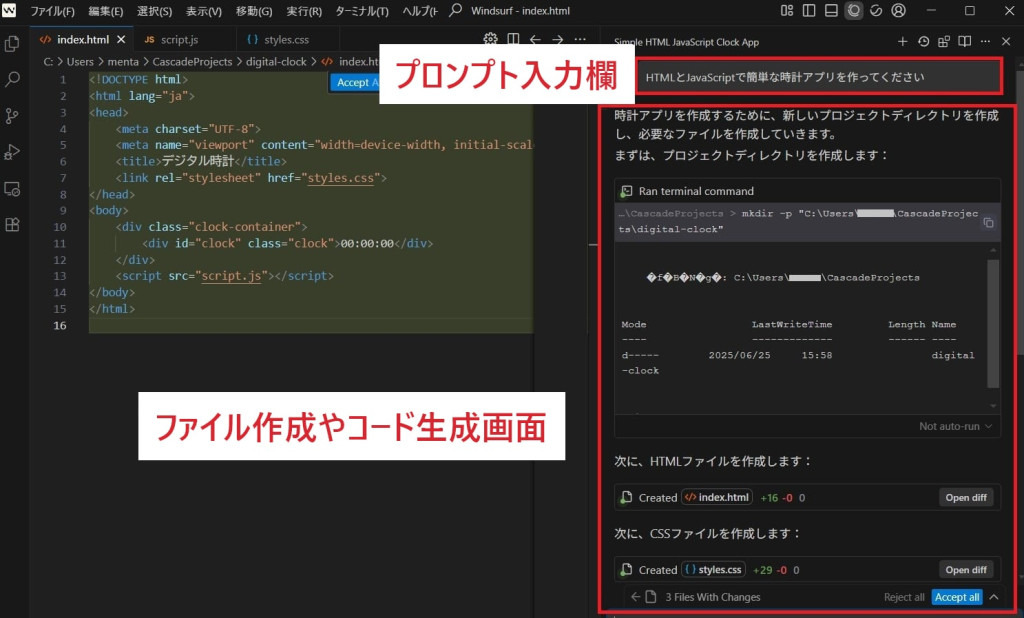Open the 移動(G) menu
1024x618 pixels.
tap(254, 11)
